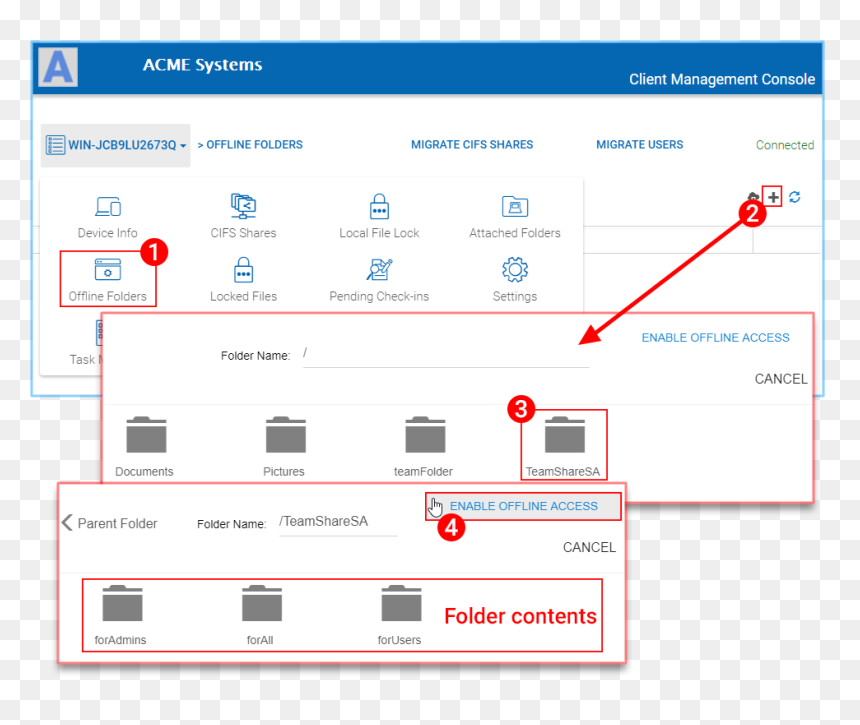Open Migrate Users
Image resolution: width=860 pixels, height=725 pixels.
point(640,145)
